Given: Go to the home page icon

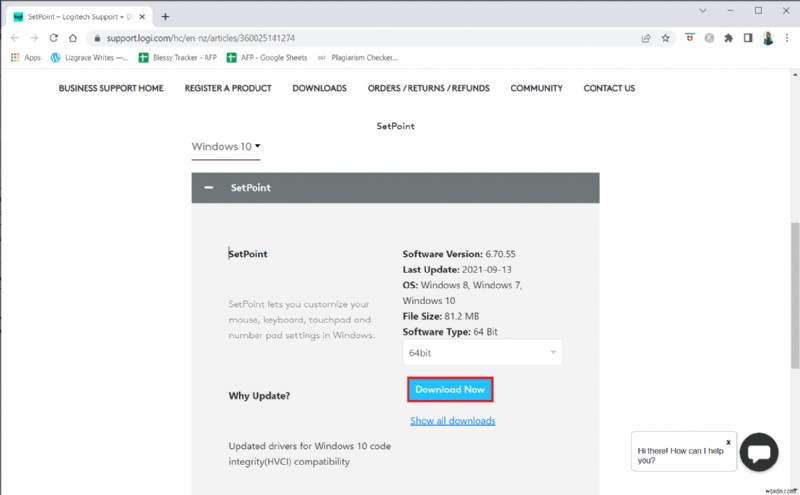Looking at the screenshot, I should tap(73, 38).
